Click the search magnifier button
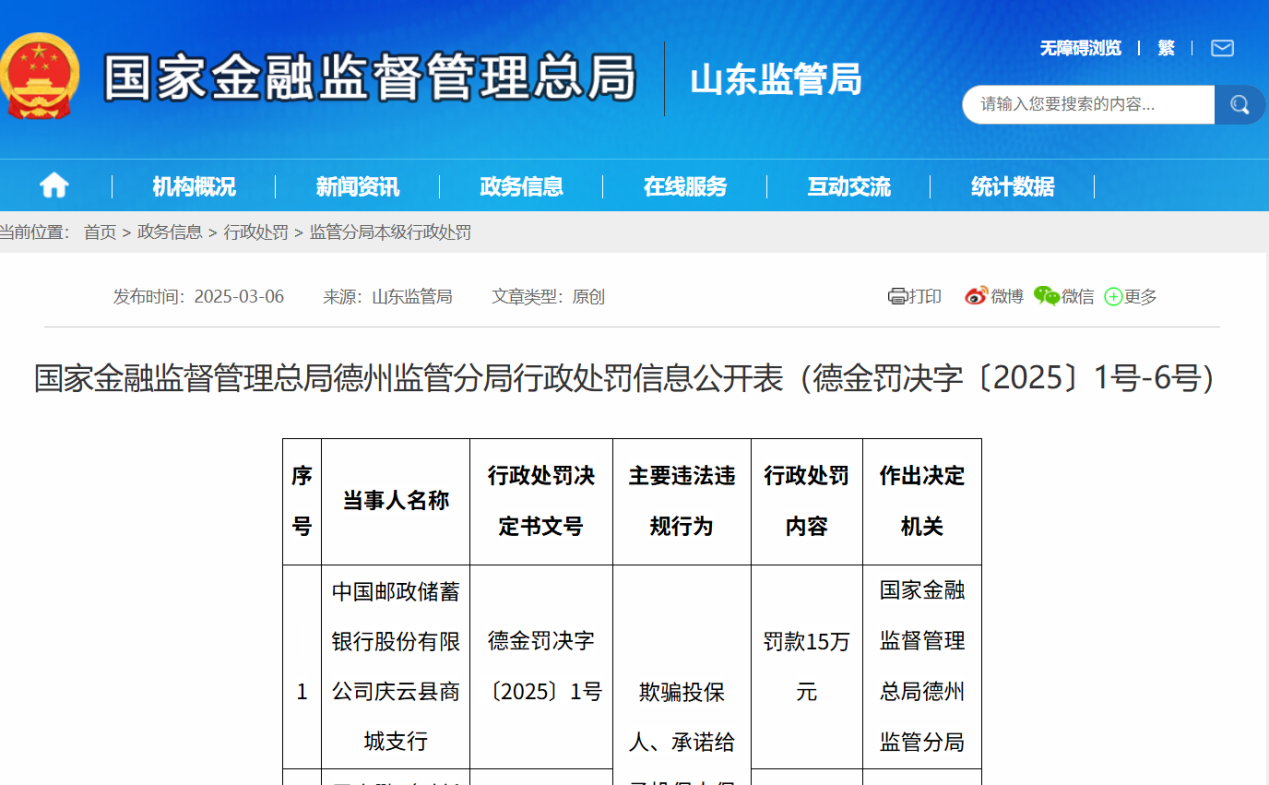Viewport: 1269px width, 785px height. [1240, 105]
